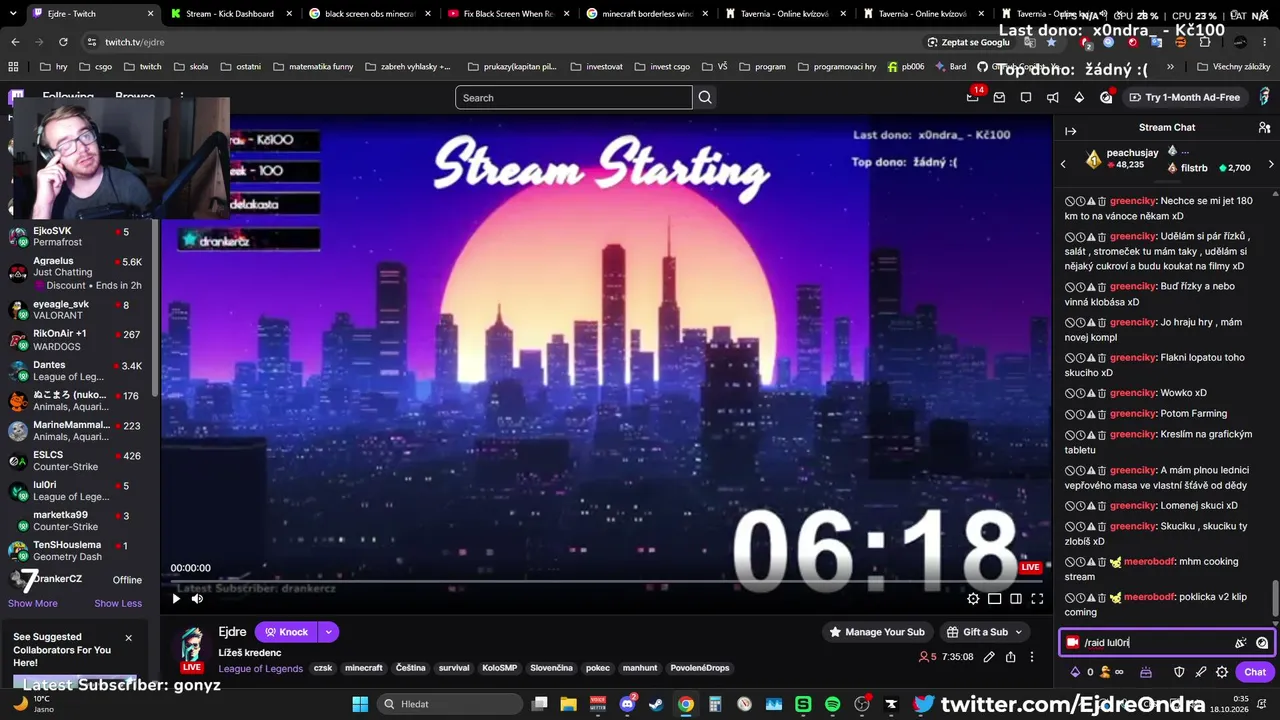The height and width of the screenshot is (720, 1280).
Task: Collapse the Stream Chat panel arrow
Action: pos(1070,131)
